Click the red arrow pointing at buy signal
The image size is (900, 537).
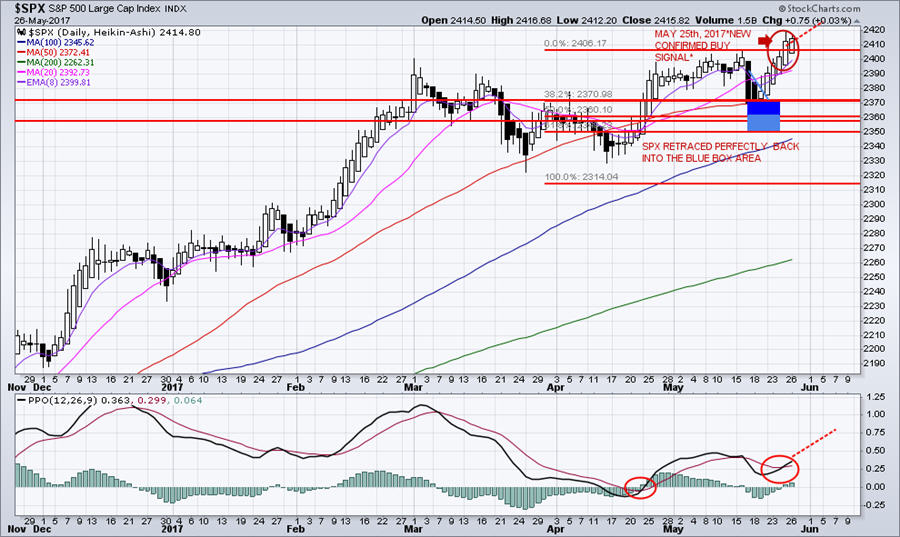(x=767, y=41)
